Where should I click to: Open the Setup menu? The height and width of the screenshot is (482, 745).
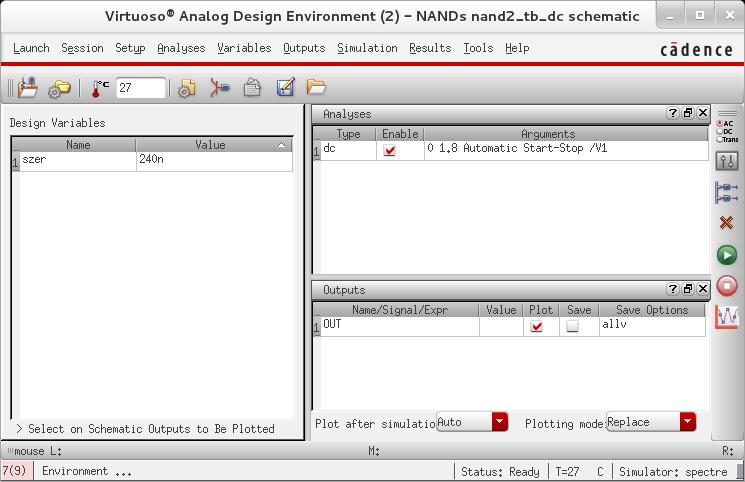click(130, 48)
